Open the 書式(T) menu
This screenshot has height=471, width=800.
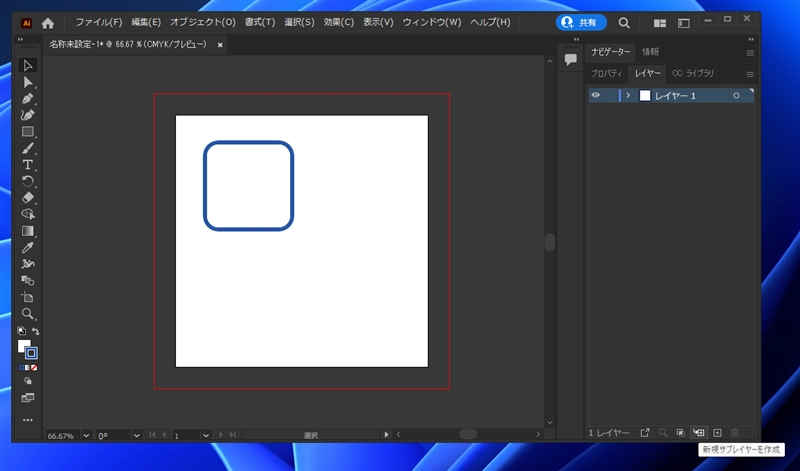(260, 22)
